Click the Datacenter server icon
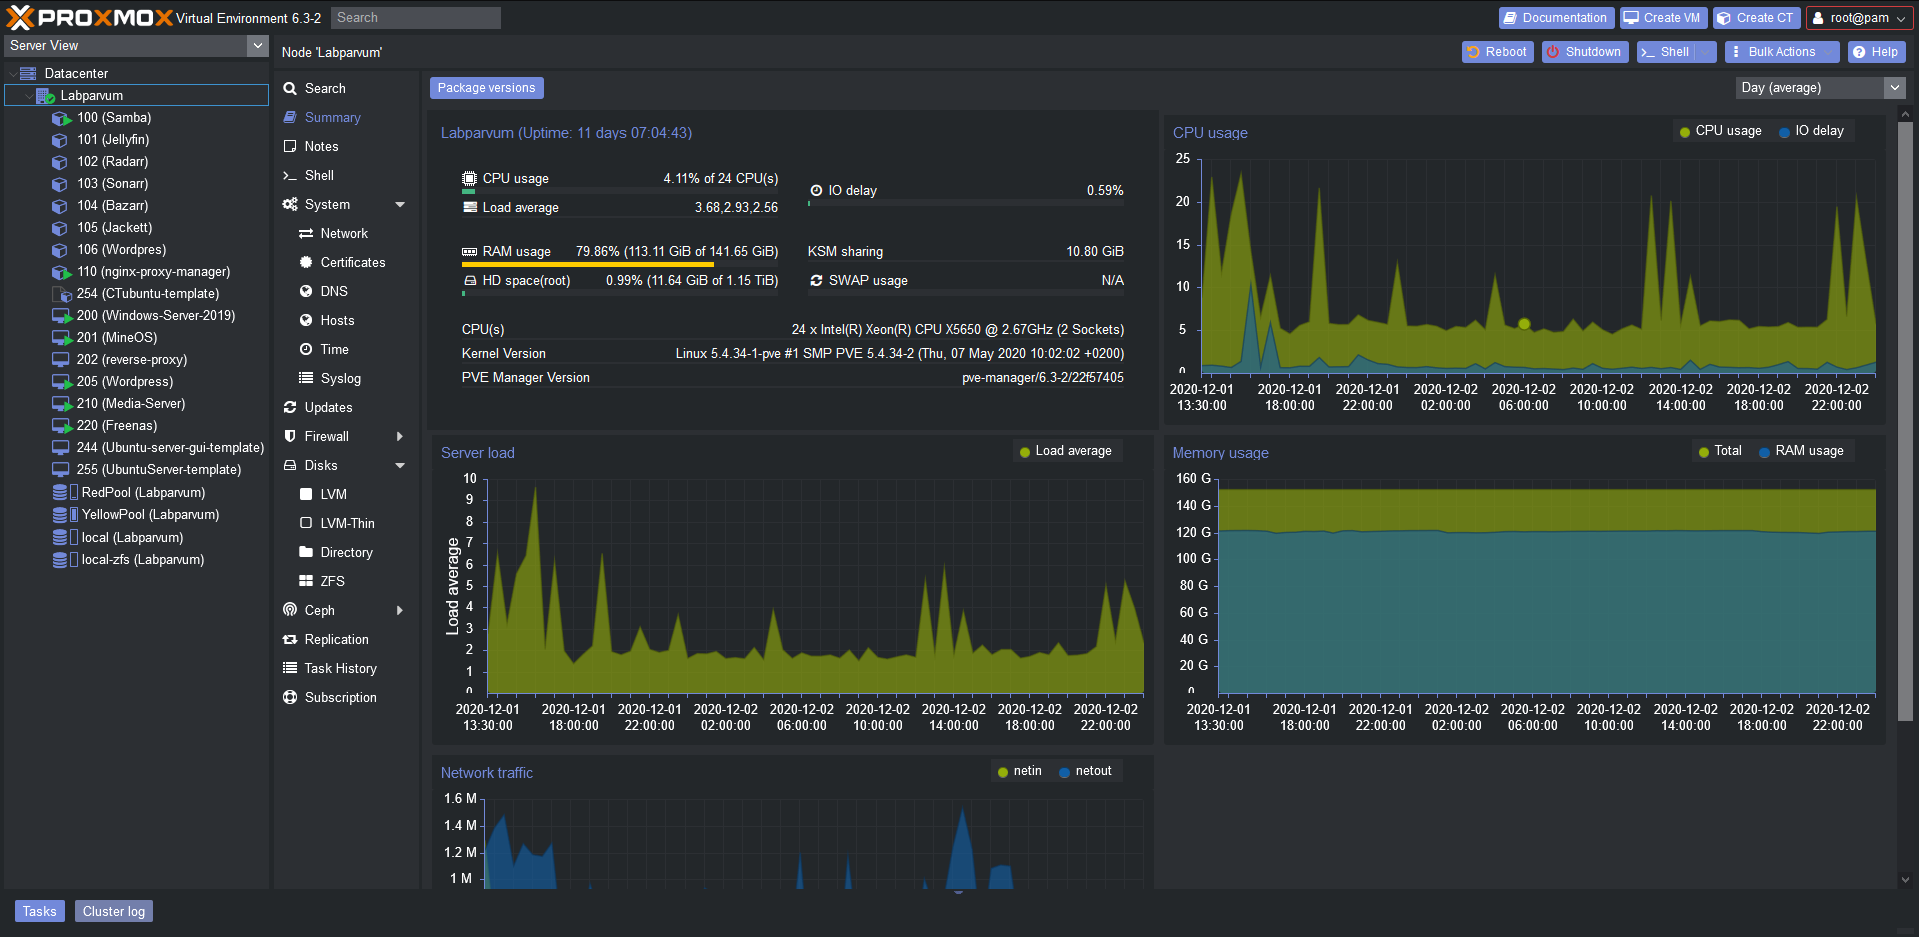The height and width of the screenshot is (937, 1919). [x=28, y=73]
